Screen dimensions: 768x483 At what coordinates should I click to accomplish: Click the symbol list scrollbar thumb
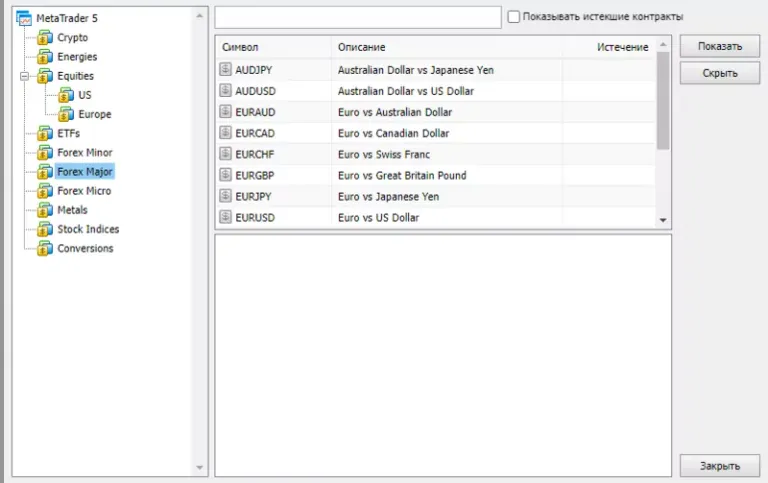point(663,100)
